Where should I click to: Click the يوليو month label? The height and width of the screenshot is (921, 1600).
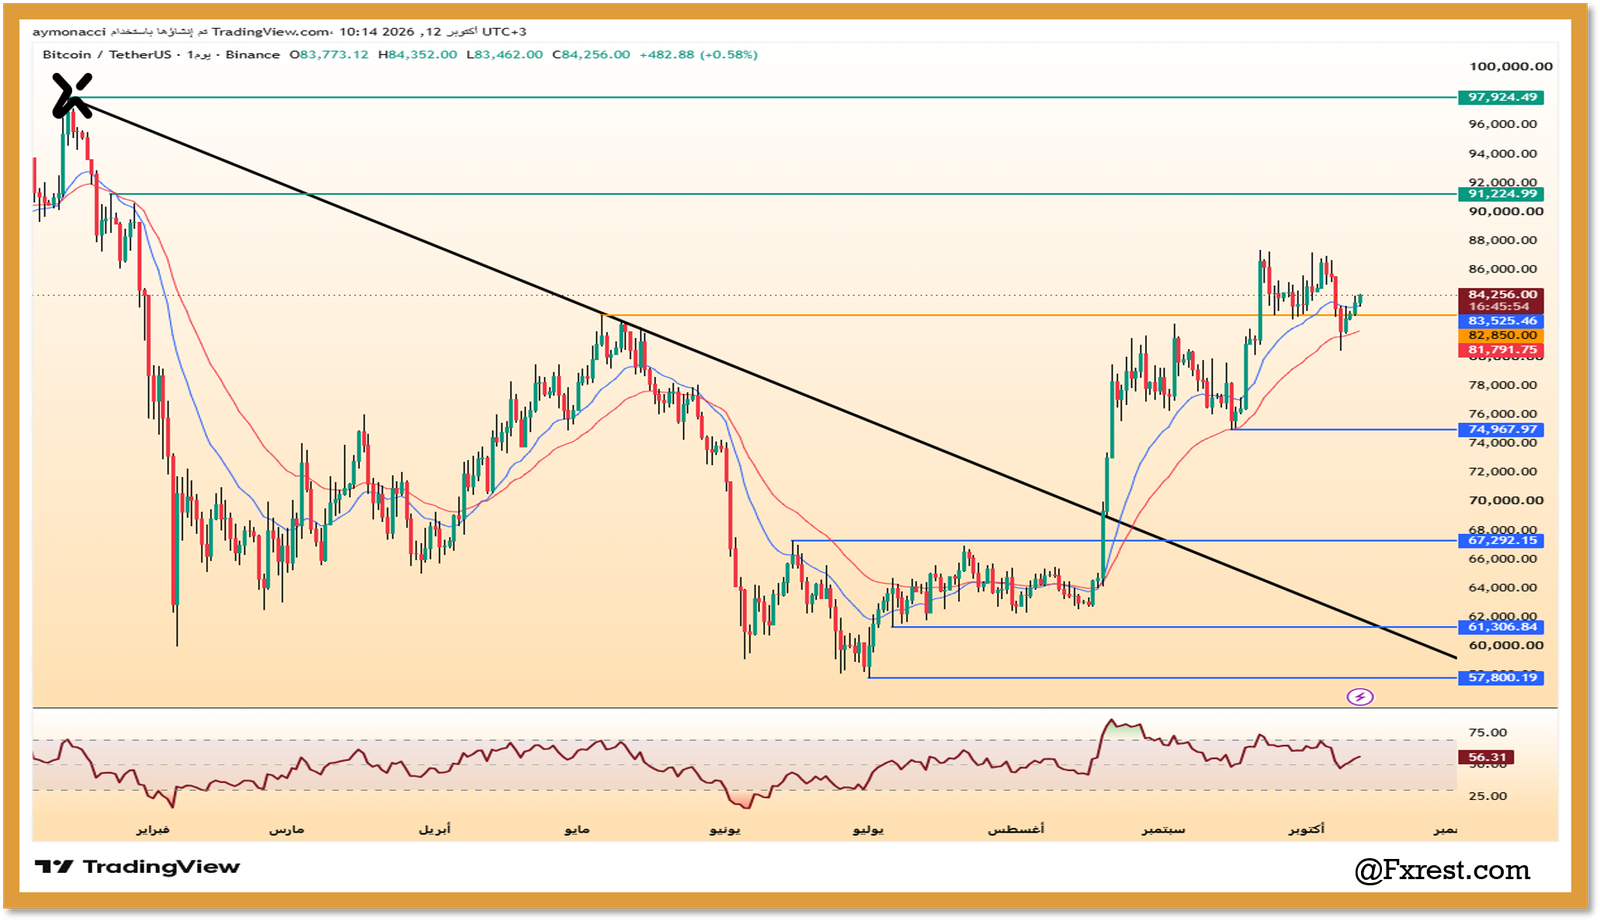pyautogui.click(x=868, y=830)
